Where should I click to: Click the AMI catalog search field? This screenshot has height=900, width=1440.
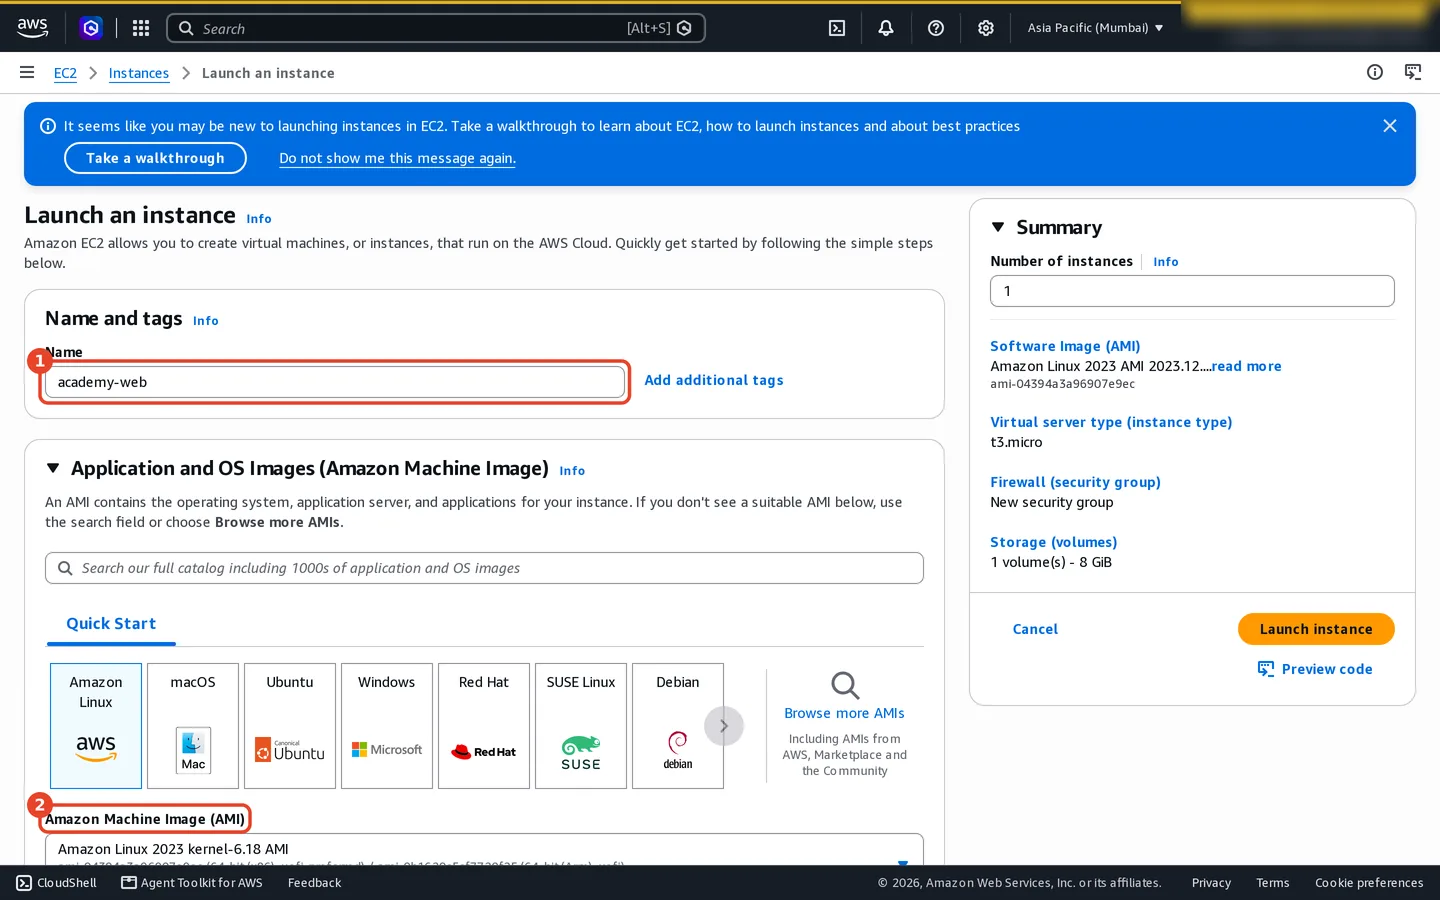coord(484,568)
